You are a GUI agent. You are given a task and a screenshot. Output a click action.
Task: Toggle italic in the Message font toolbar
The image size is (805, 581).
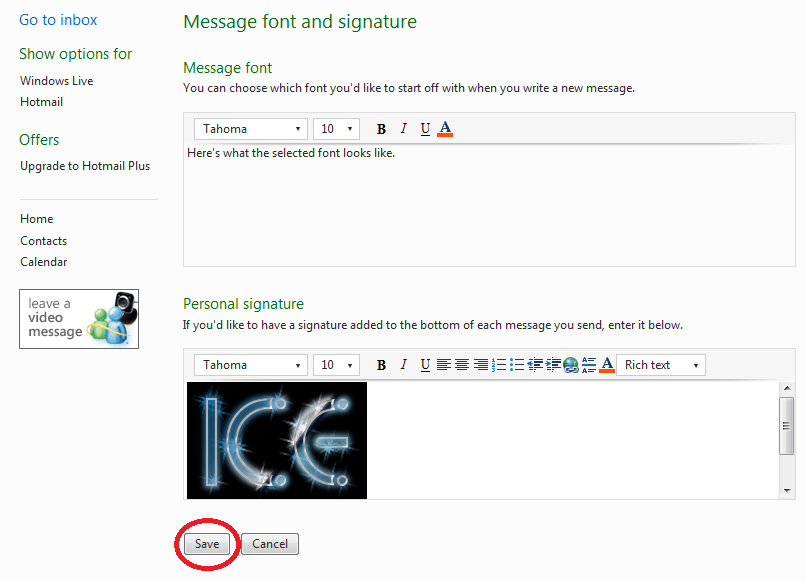[x=403, y=129]
